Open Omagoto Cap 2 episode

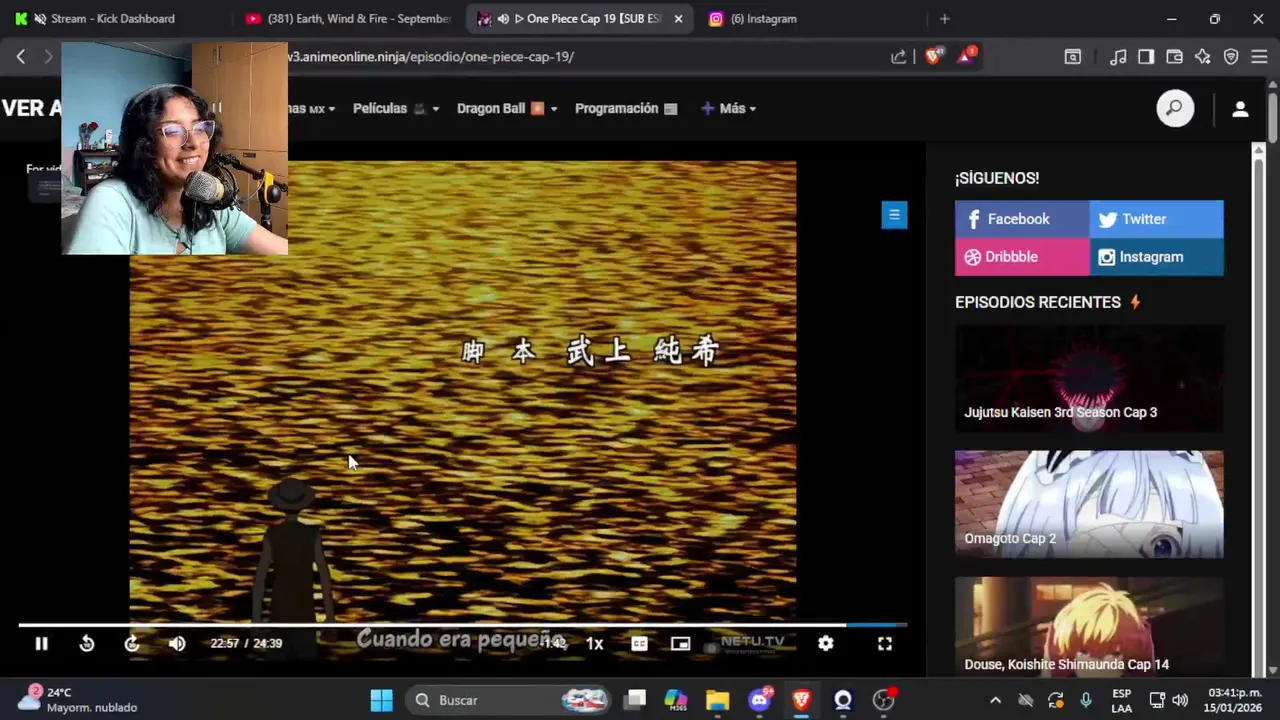(x=1089, y=504)
